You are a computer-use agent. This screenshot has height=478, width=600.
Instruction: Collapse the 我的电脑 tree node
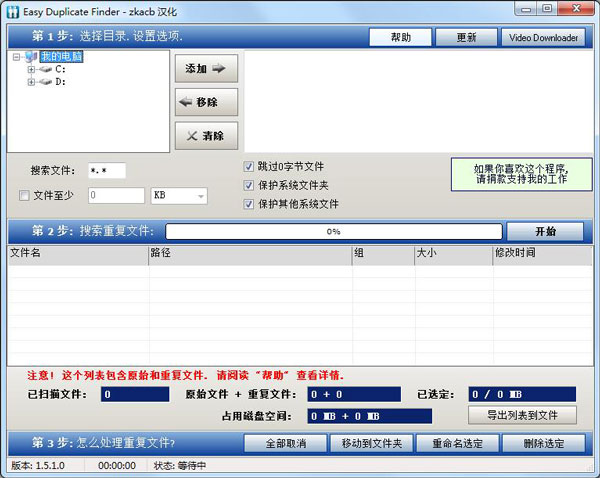pyautogui.click(x=16, y=57)
